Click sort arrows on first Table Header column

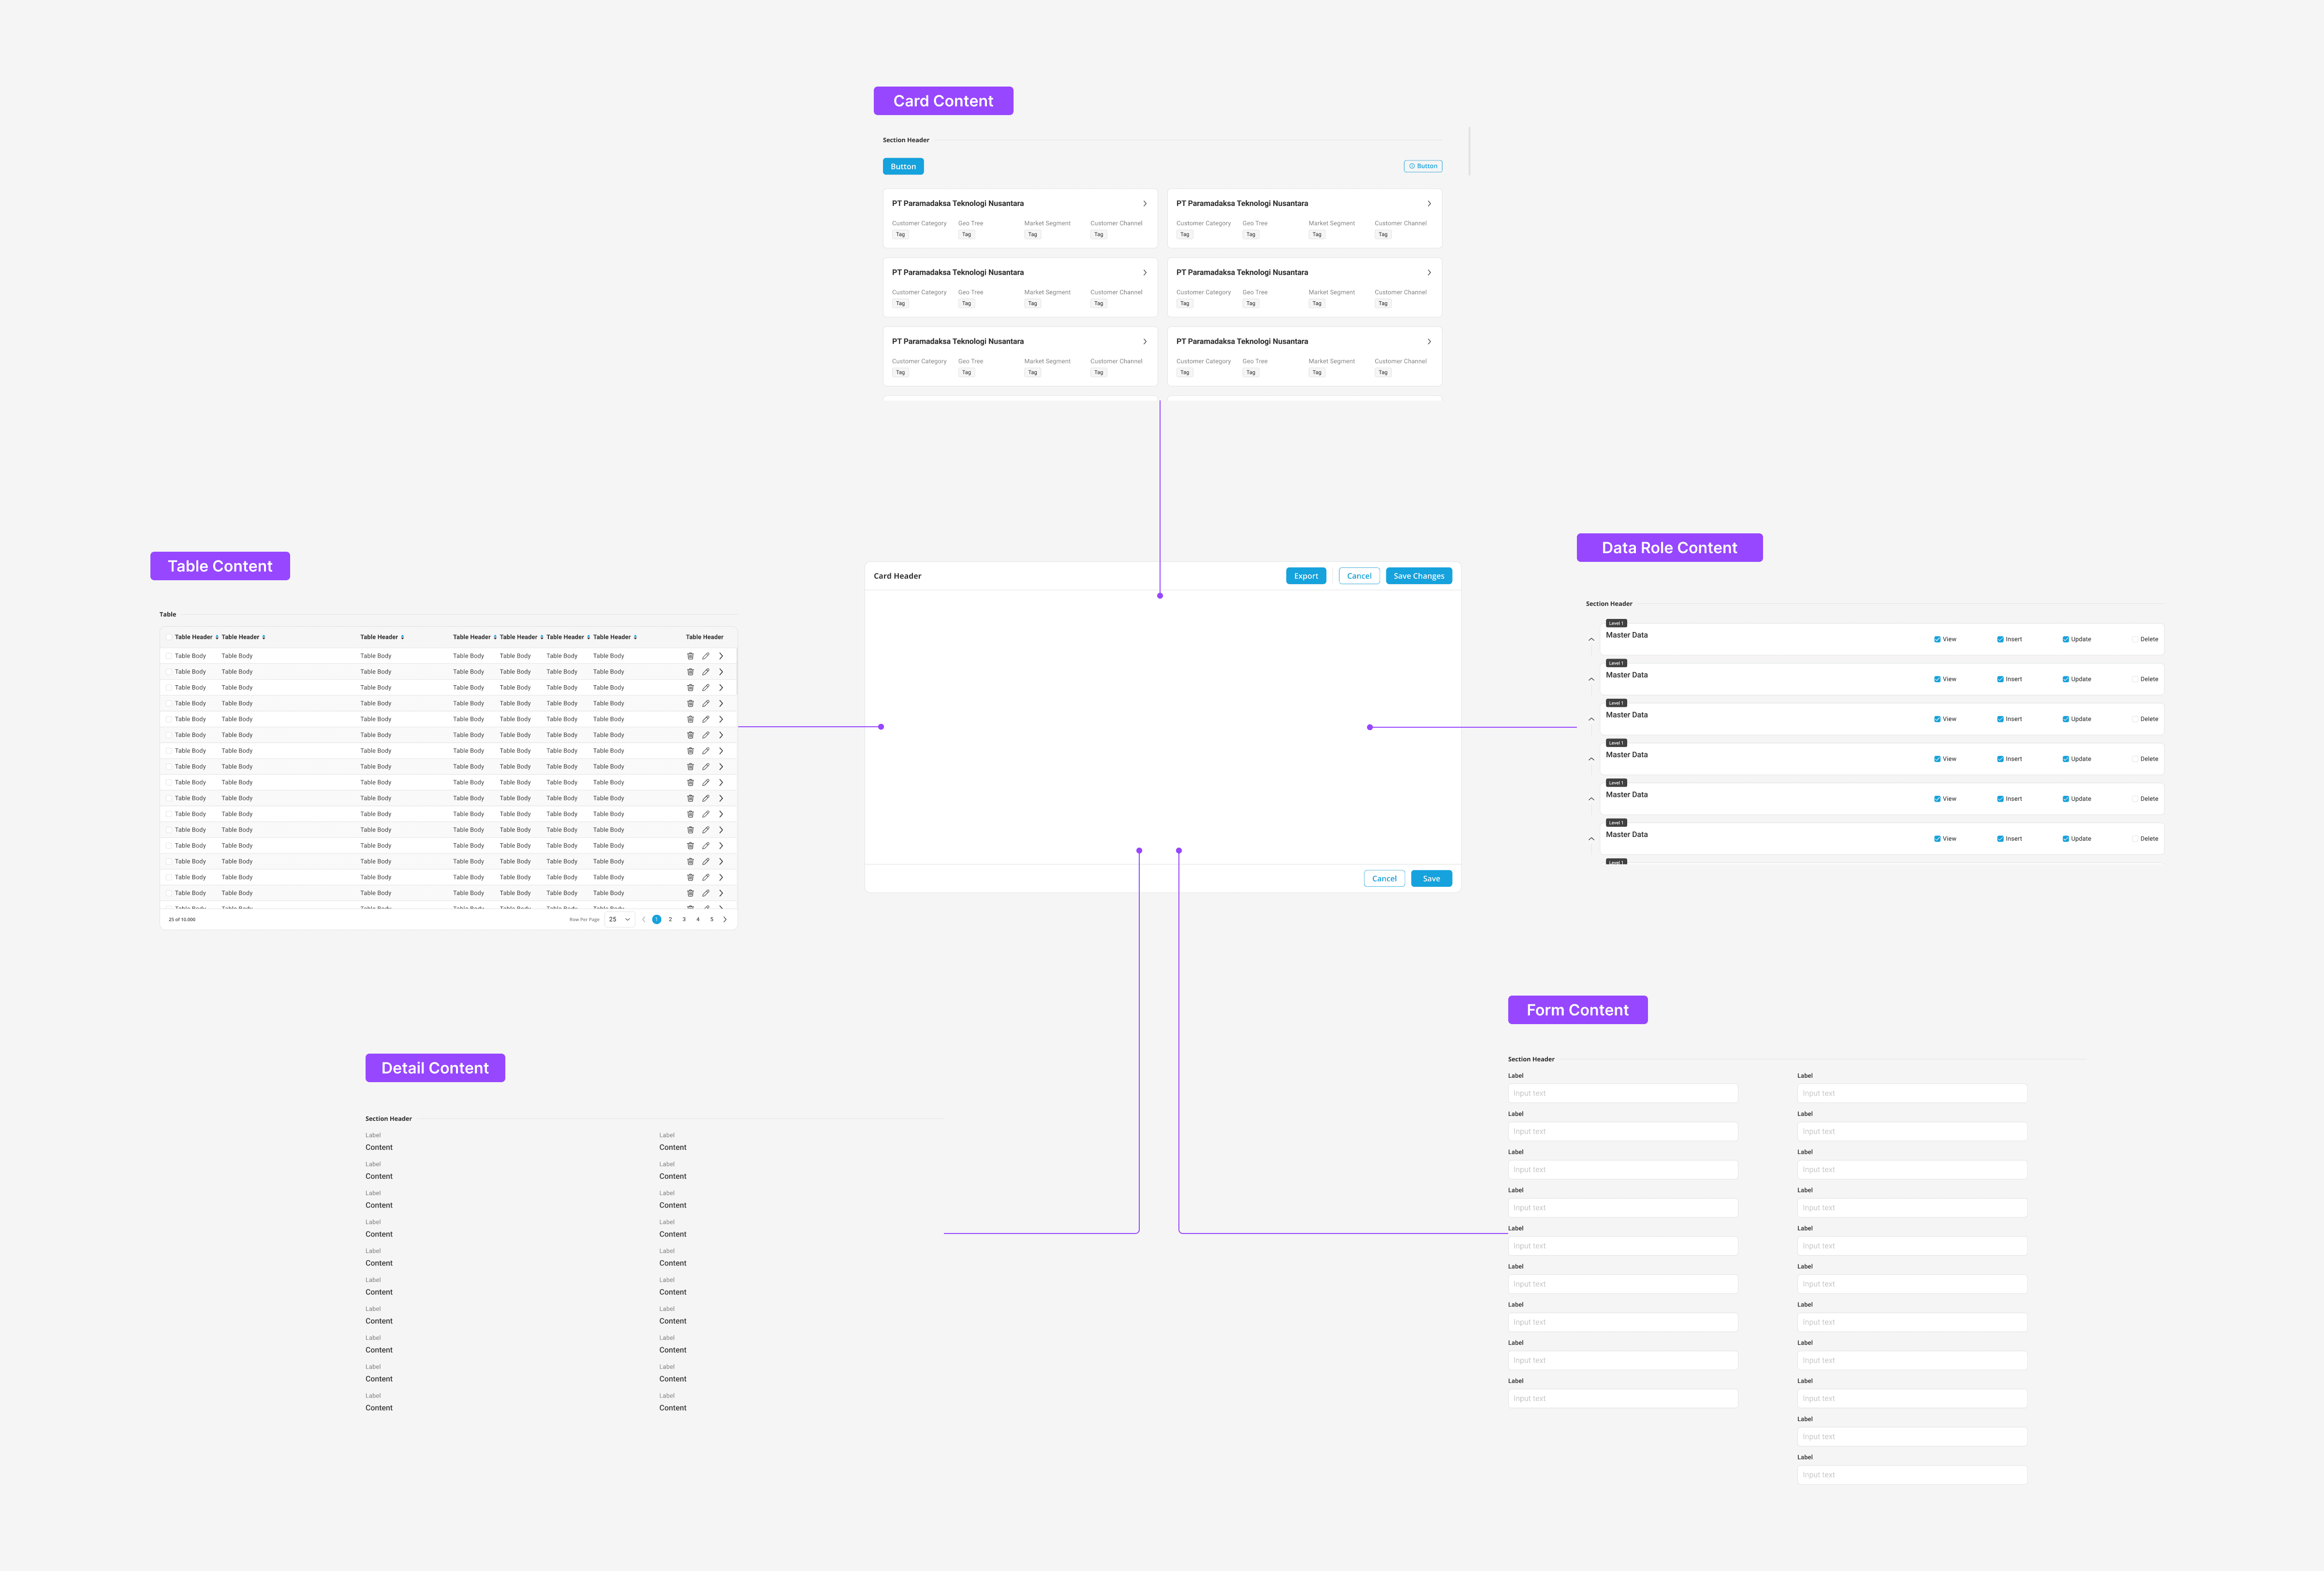217,637
